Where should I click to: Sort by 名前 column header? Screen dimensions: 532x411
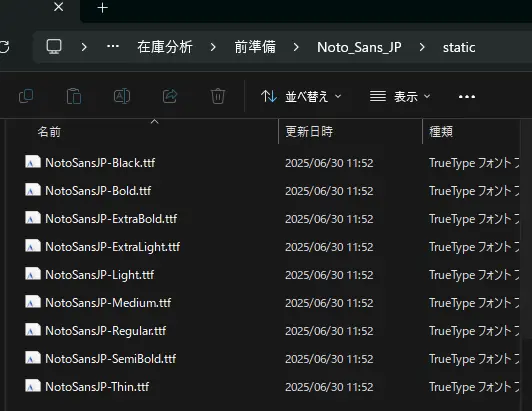[x=49, y=132]
